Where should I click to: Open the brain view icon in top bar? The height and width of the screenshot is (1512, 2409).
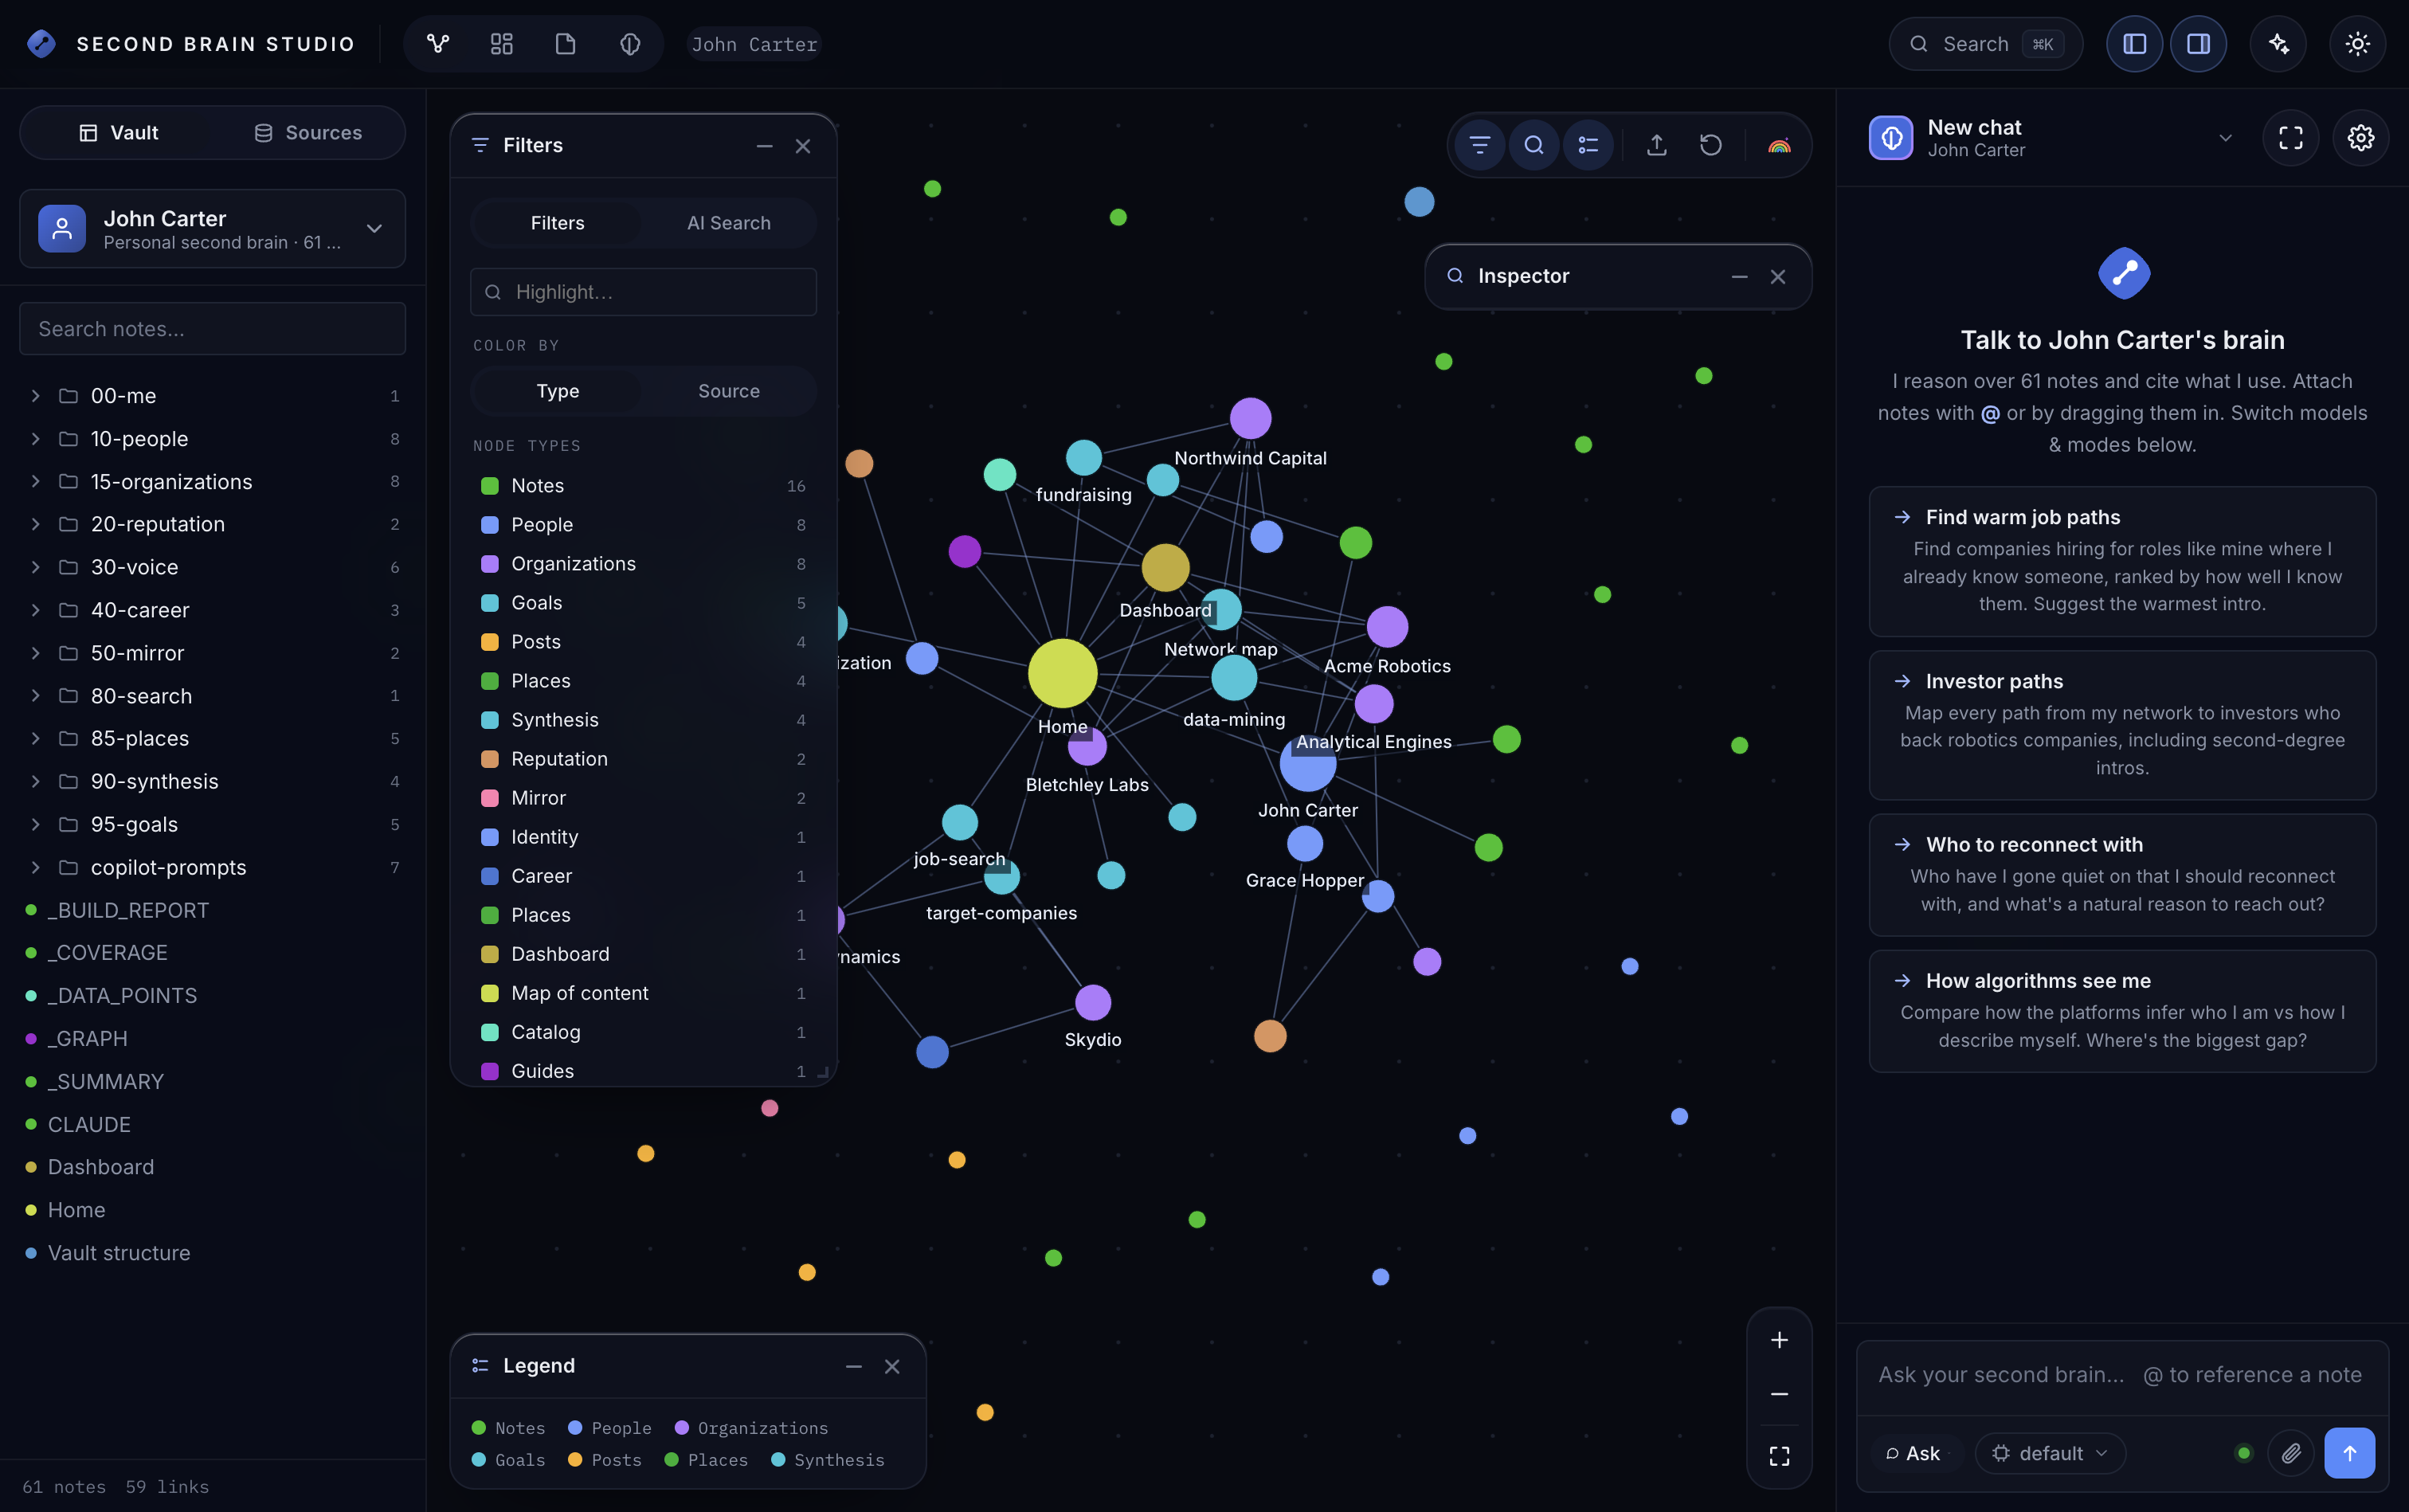click(x=630, y=44)
